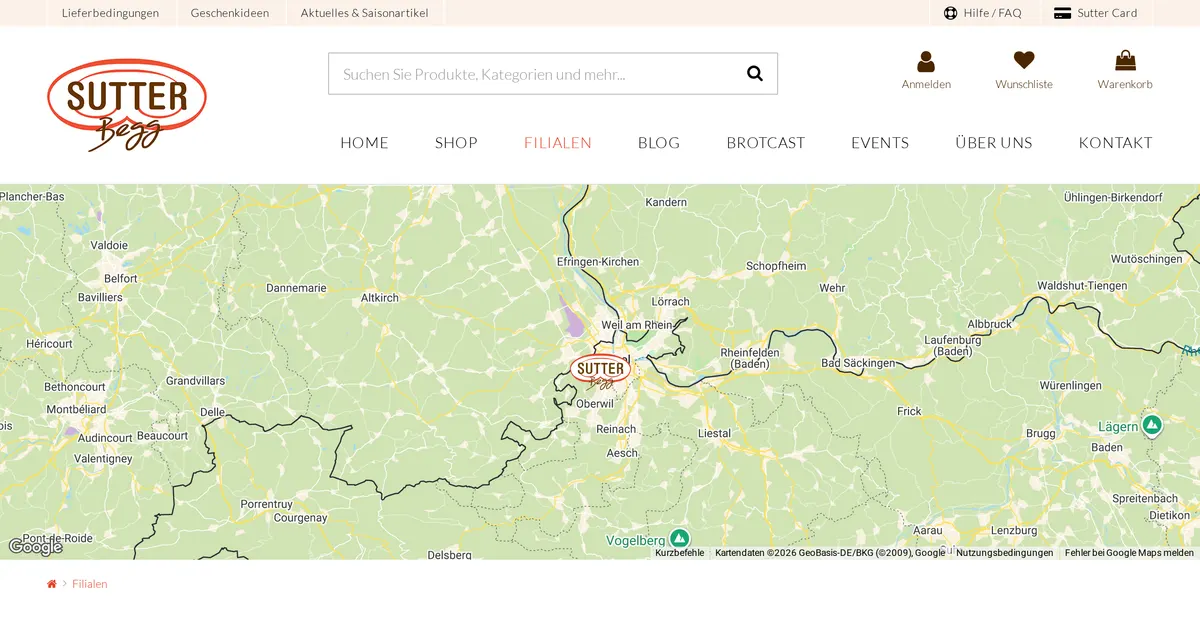Open the BROTCAST menu item
This screenshot has height=630, width=1200.
point(765,143)
